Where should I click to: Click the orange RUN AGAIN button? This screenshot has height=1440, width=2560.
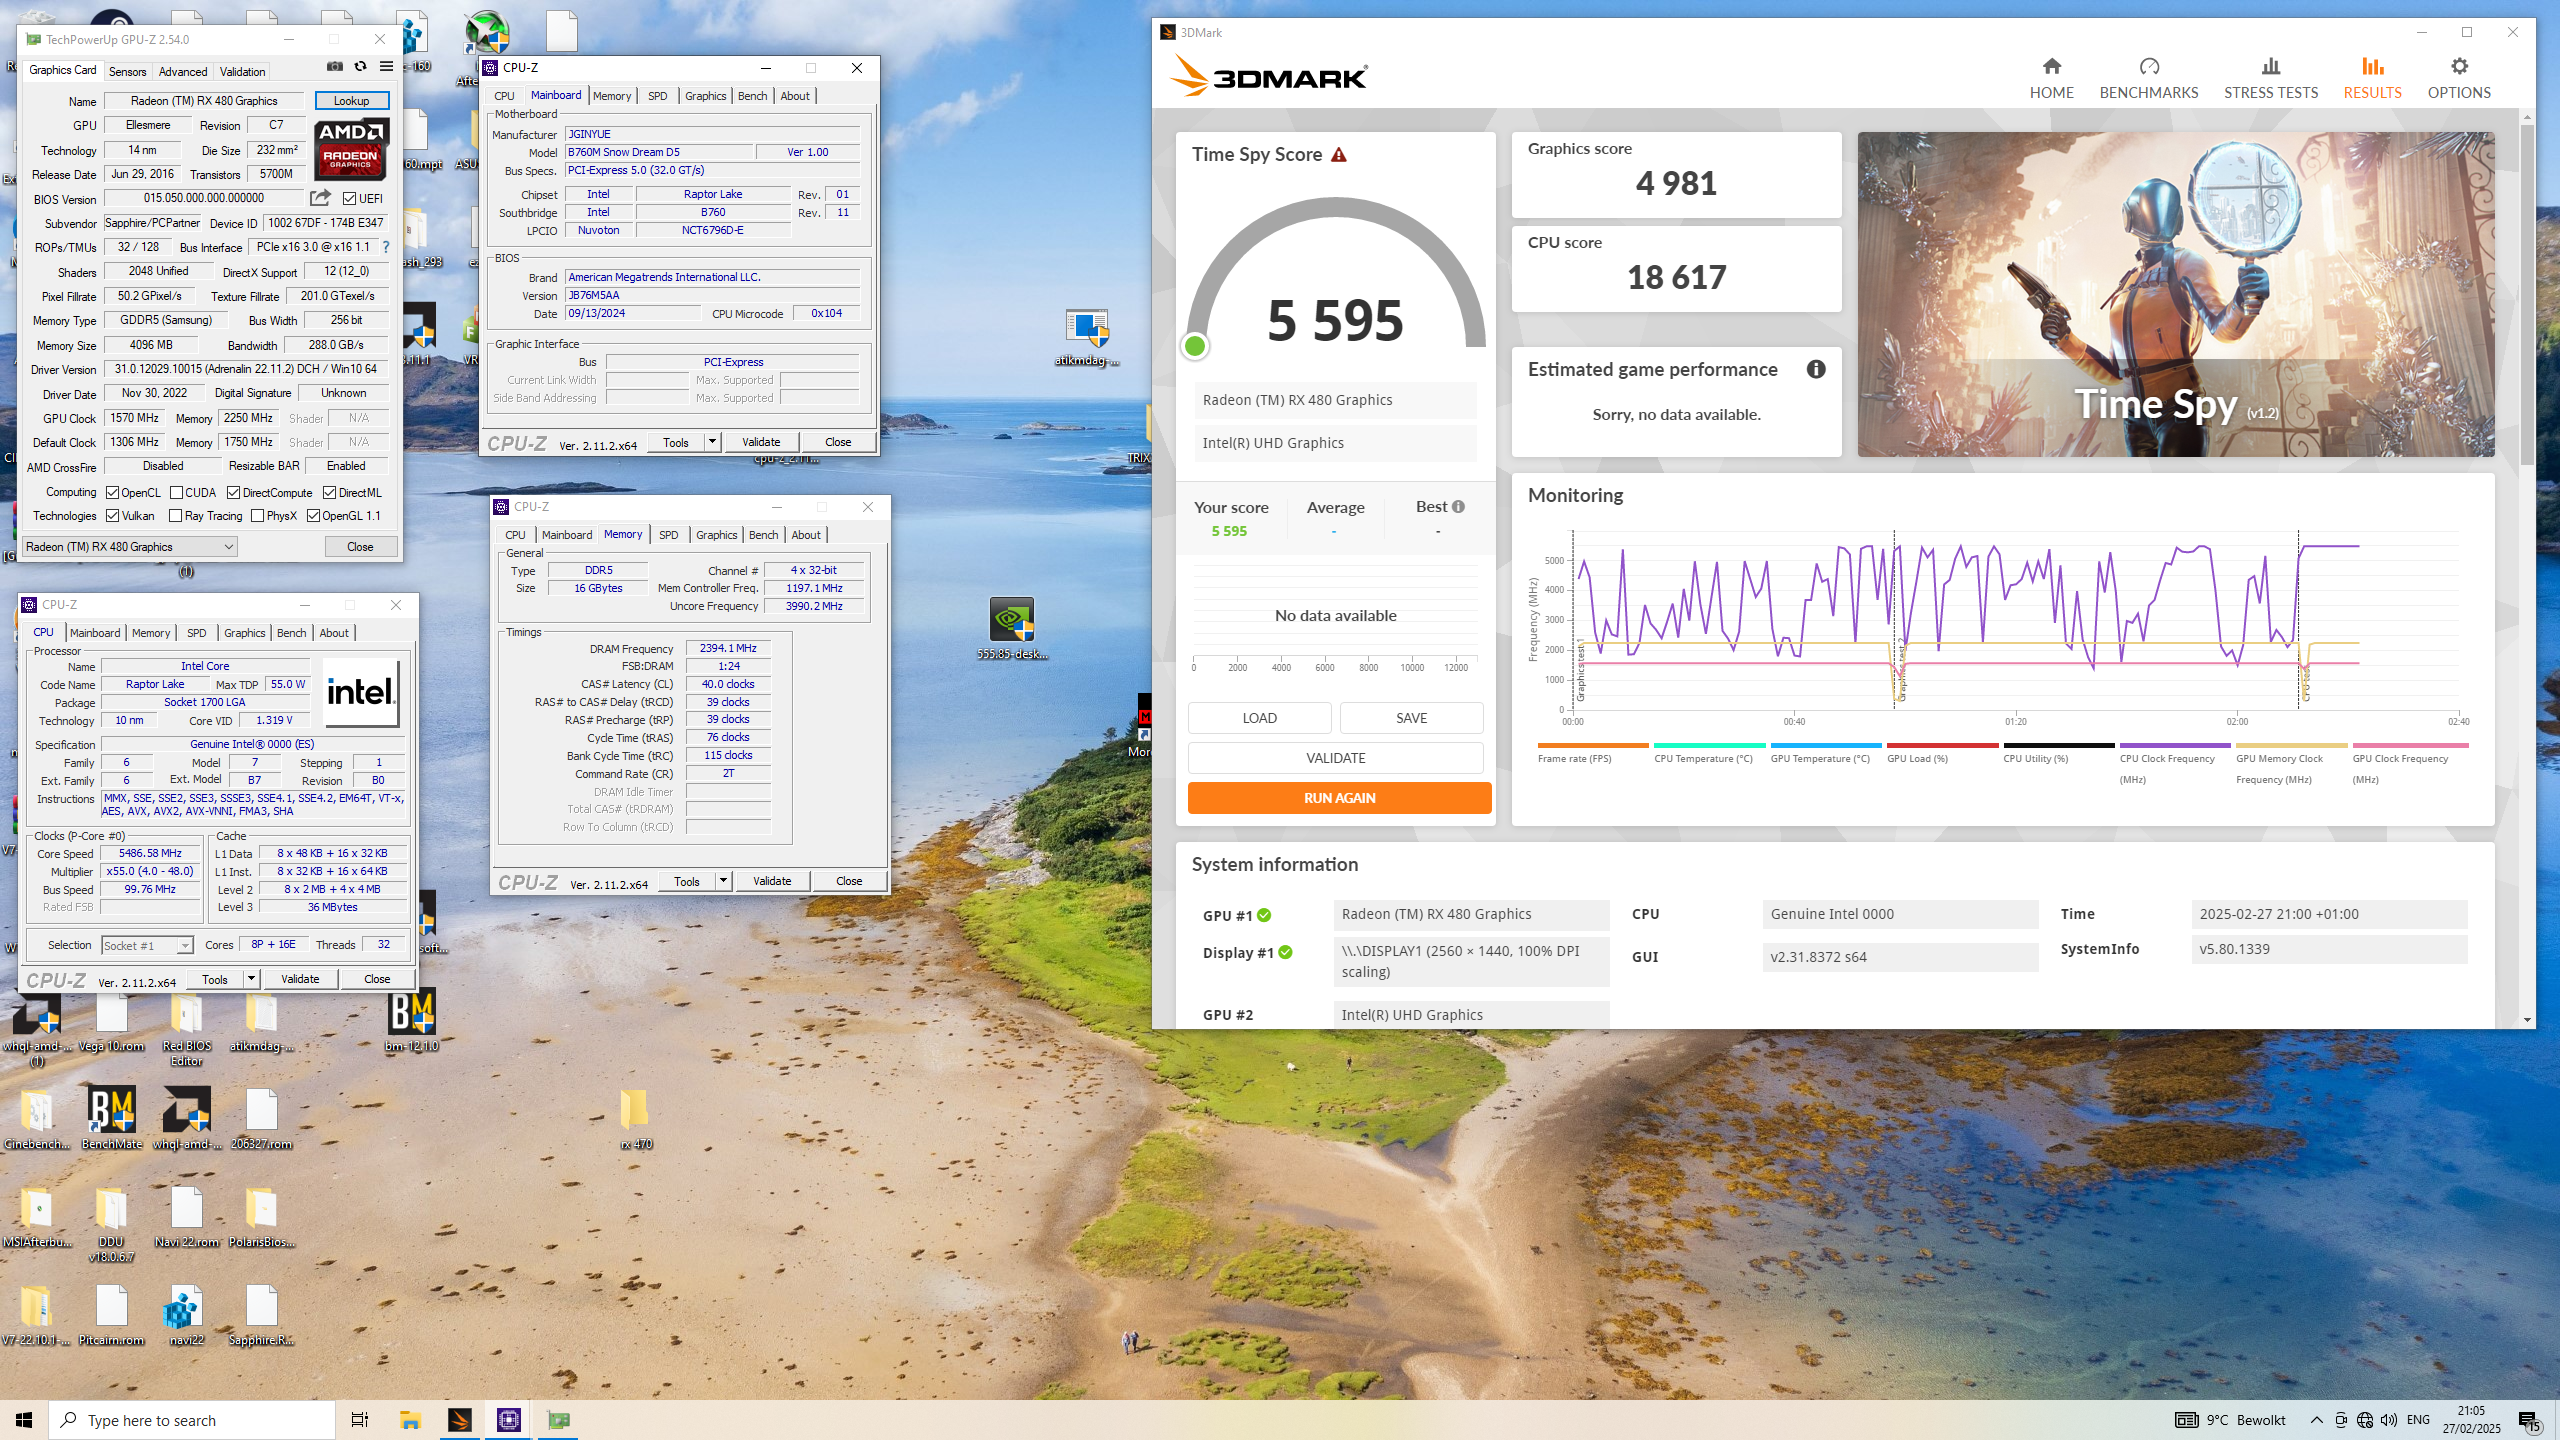click(x=1339, y=797)
